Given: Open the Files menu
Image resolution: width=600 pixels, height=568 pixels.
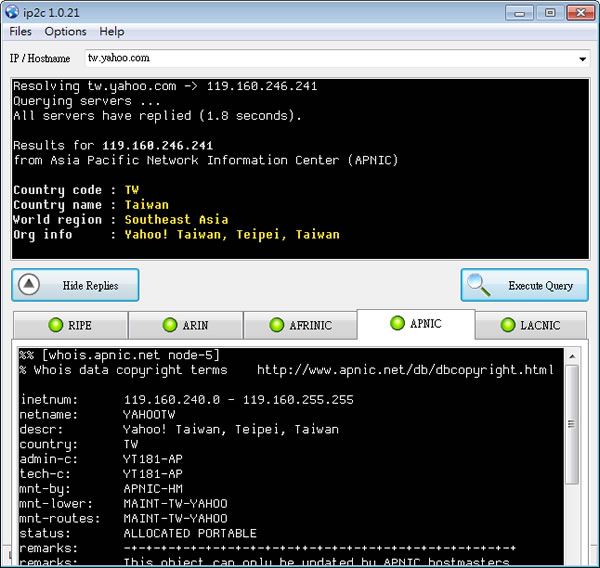Looking at the screenshot, I should point(21,32).
